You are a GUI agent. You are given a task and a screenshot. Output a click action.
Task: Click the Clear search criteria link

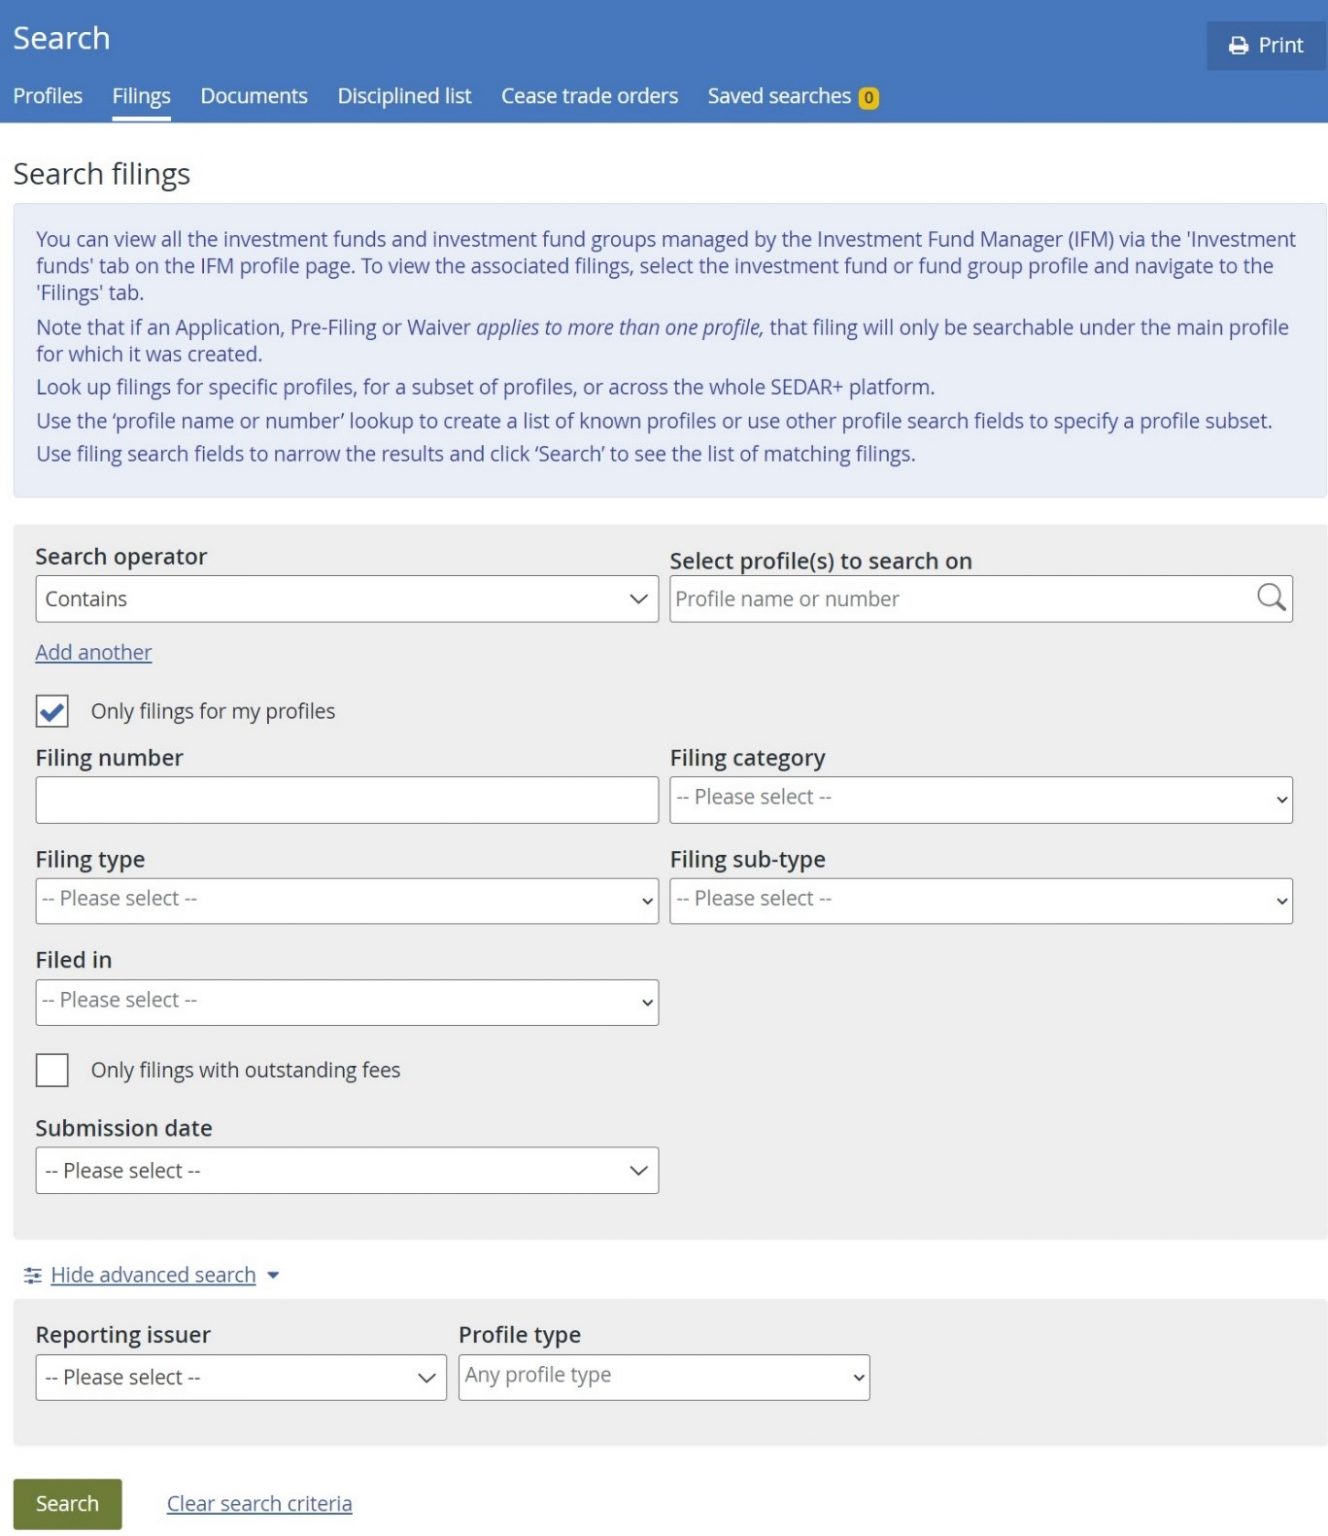(259, 1503)
